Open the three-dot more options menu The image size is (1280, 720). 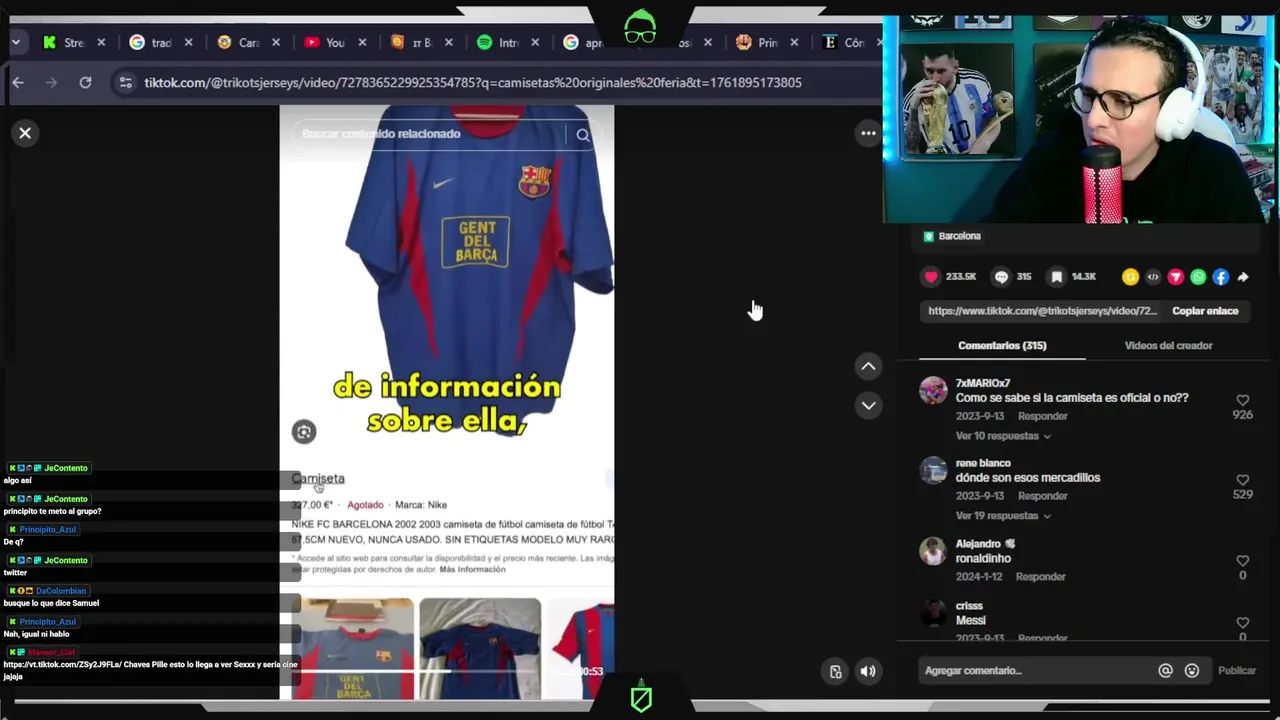pos(868,133)
